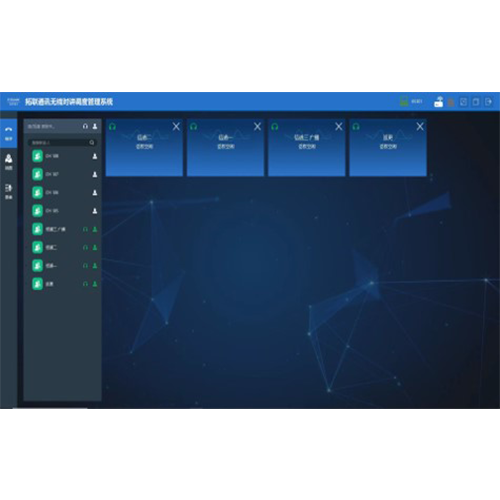Toggle green headphone monitor for 信道二 list row

pos(85,248)
